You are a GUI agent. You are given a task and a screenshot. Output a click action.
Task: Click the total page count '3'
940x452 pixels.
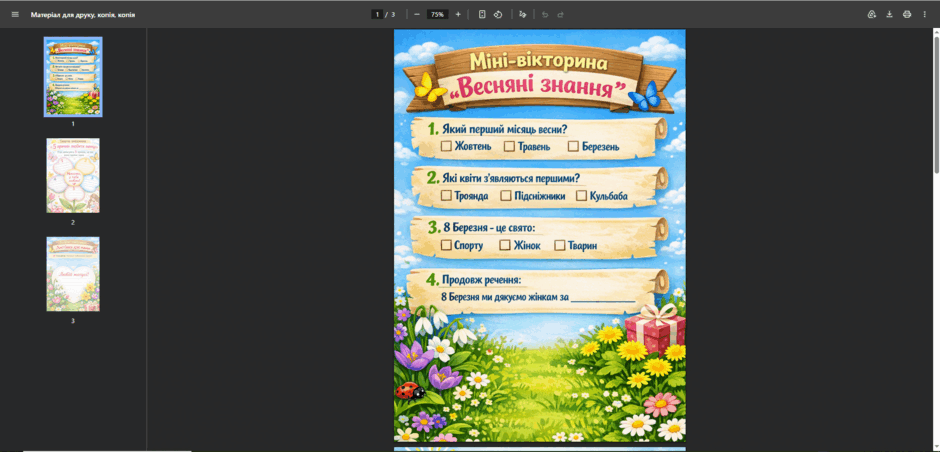pyautogui.click(x=393, y=14)
